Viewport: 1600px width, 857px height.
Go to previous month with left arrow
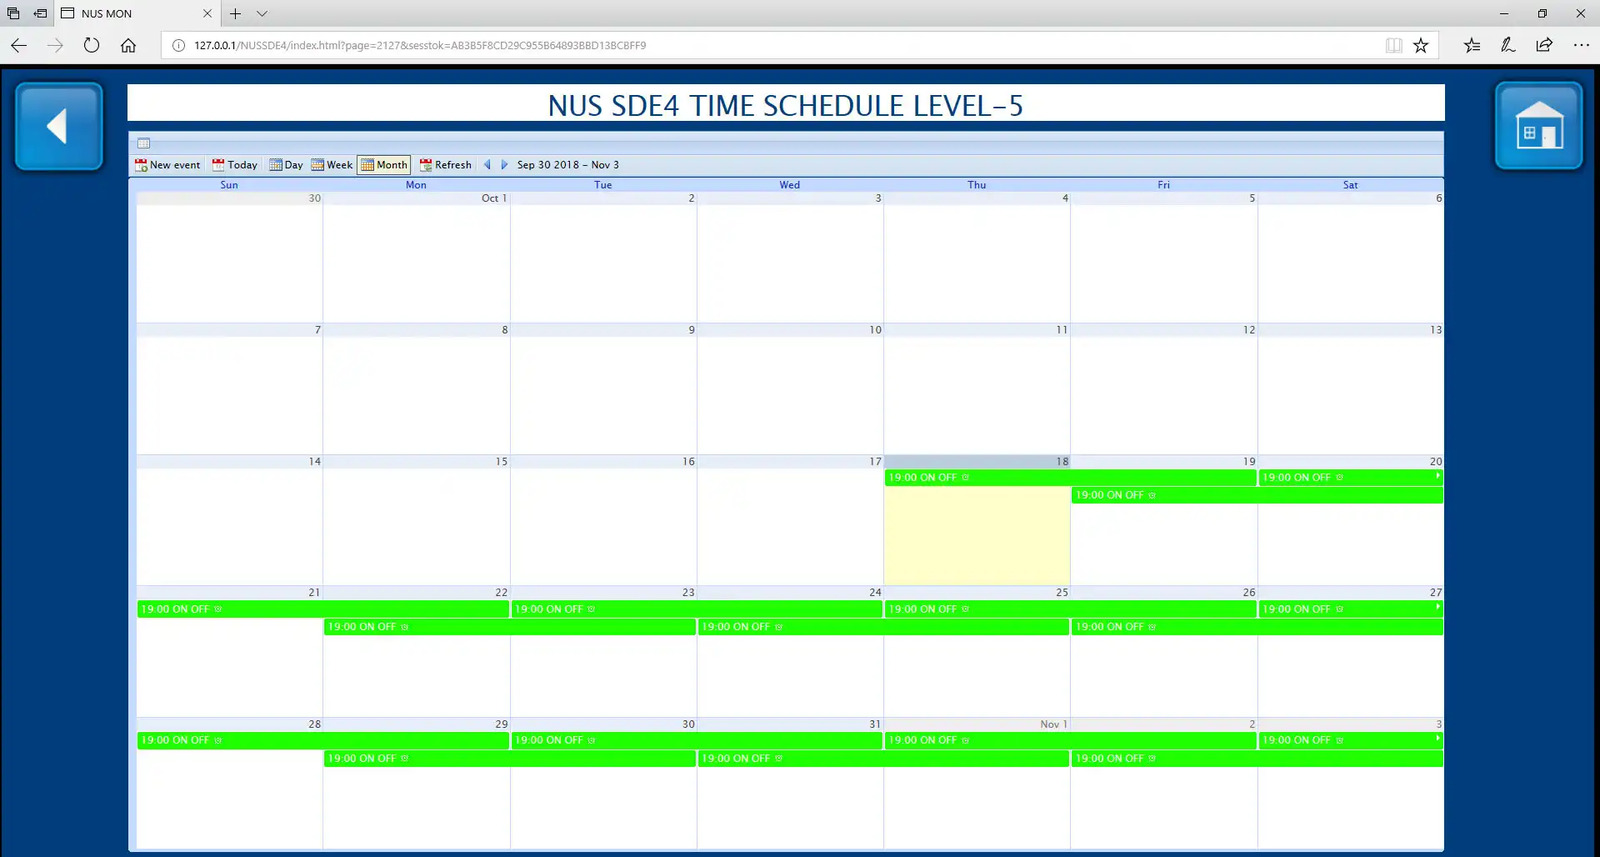tap(487, 165)
